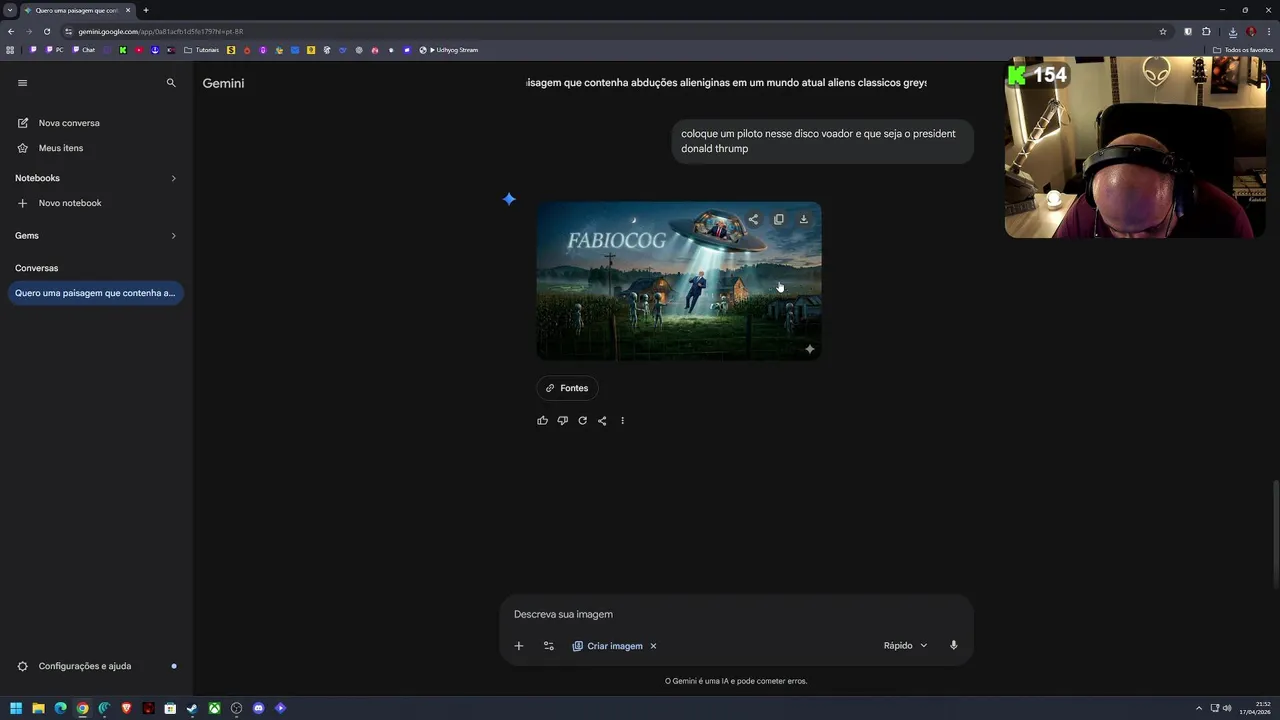Image resolution: width=1280 pixels, height=720 pixels.
Task: Click the Fontes sources button
Action: click(567, 388)
